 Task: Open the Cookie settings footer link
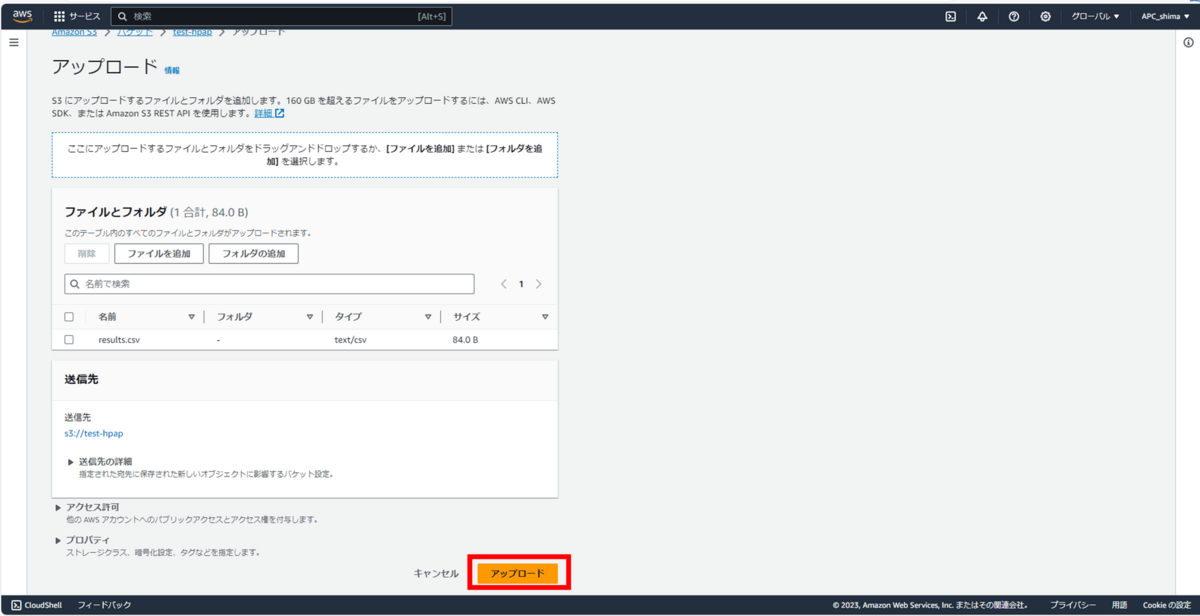pos(1166,605)
